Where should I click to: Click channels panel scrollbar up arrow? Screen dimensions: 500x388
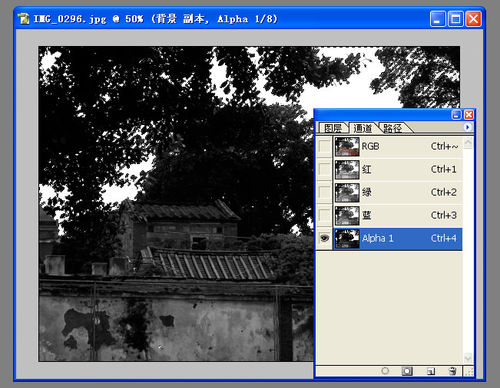468,142
